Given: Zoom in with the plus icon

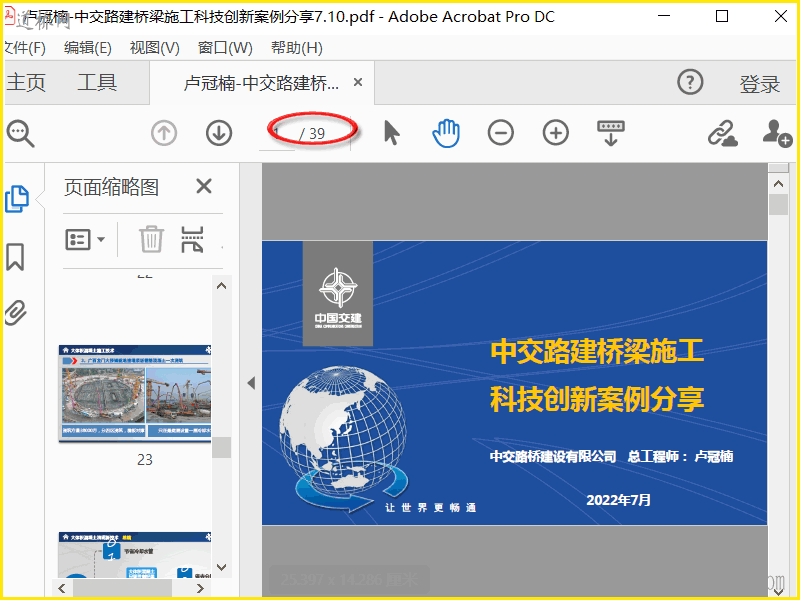Looking at the screenshot, I should click(556, 133).
